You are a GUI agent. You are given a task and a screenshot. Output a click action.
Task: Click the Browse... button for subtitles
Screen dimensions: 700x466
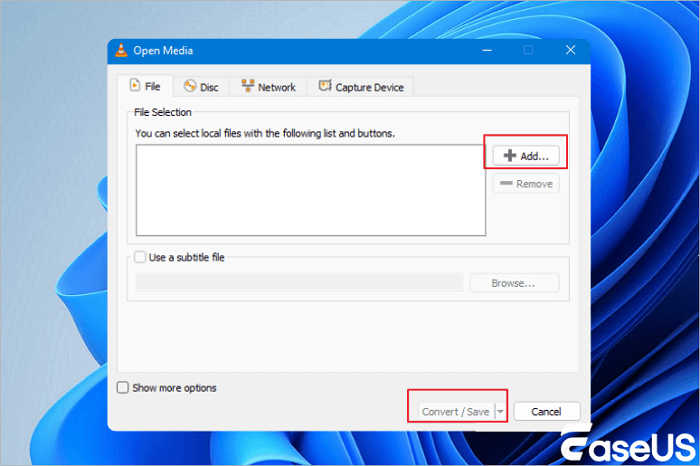point(514,283)
